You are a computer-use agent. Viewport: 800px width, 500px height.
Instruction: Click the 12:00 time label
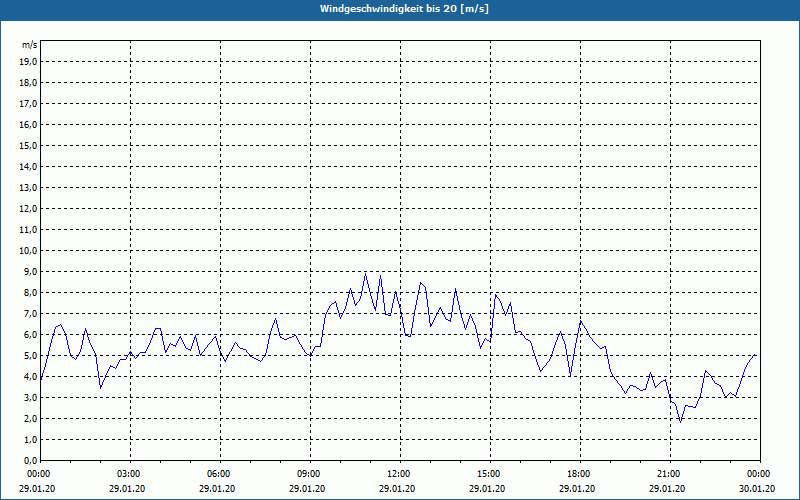pyautogui.click(x=401, y=474)
